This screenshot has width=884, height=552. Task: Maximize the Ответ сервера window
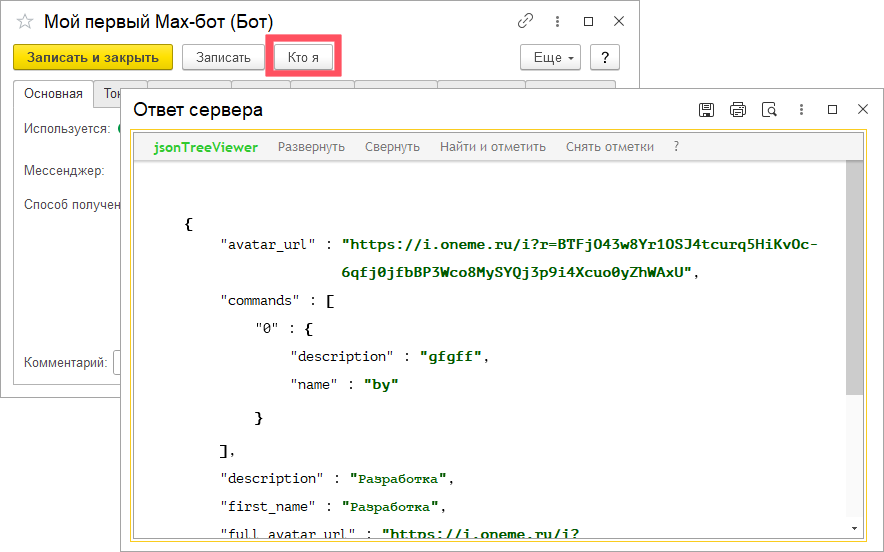click(x=832, y=109)
